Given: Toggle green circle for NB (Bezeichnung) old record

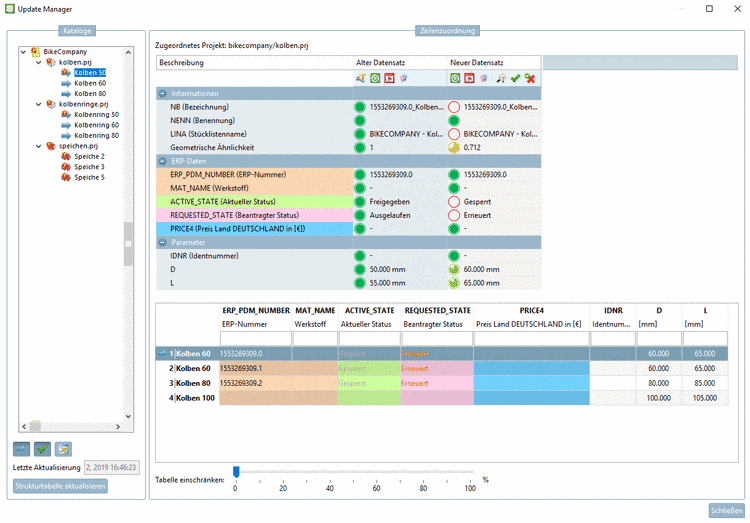Looking at the screenshot, I should [x=360, y=107].
